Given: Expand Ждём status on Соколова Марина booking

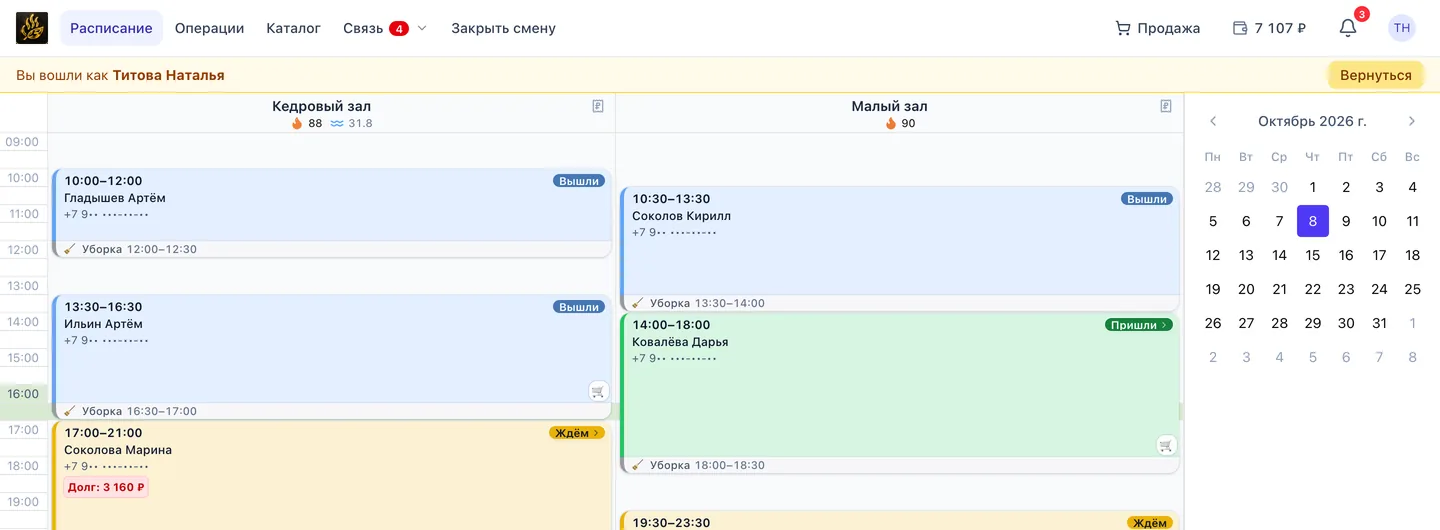Looking at the screenshot, I should pyautogui.click(x=577, y=433).
